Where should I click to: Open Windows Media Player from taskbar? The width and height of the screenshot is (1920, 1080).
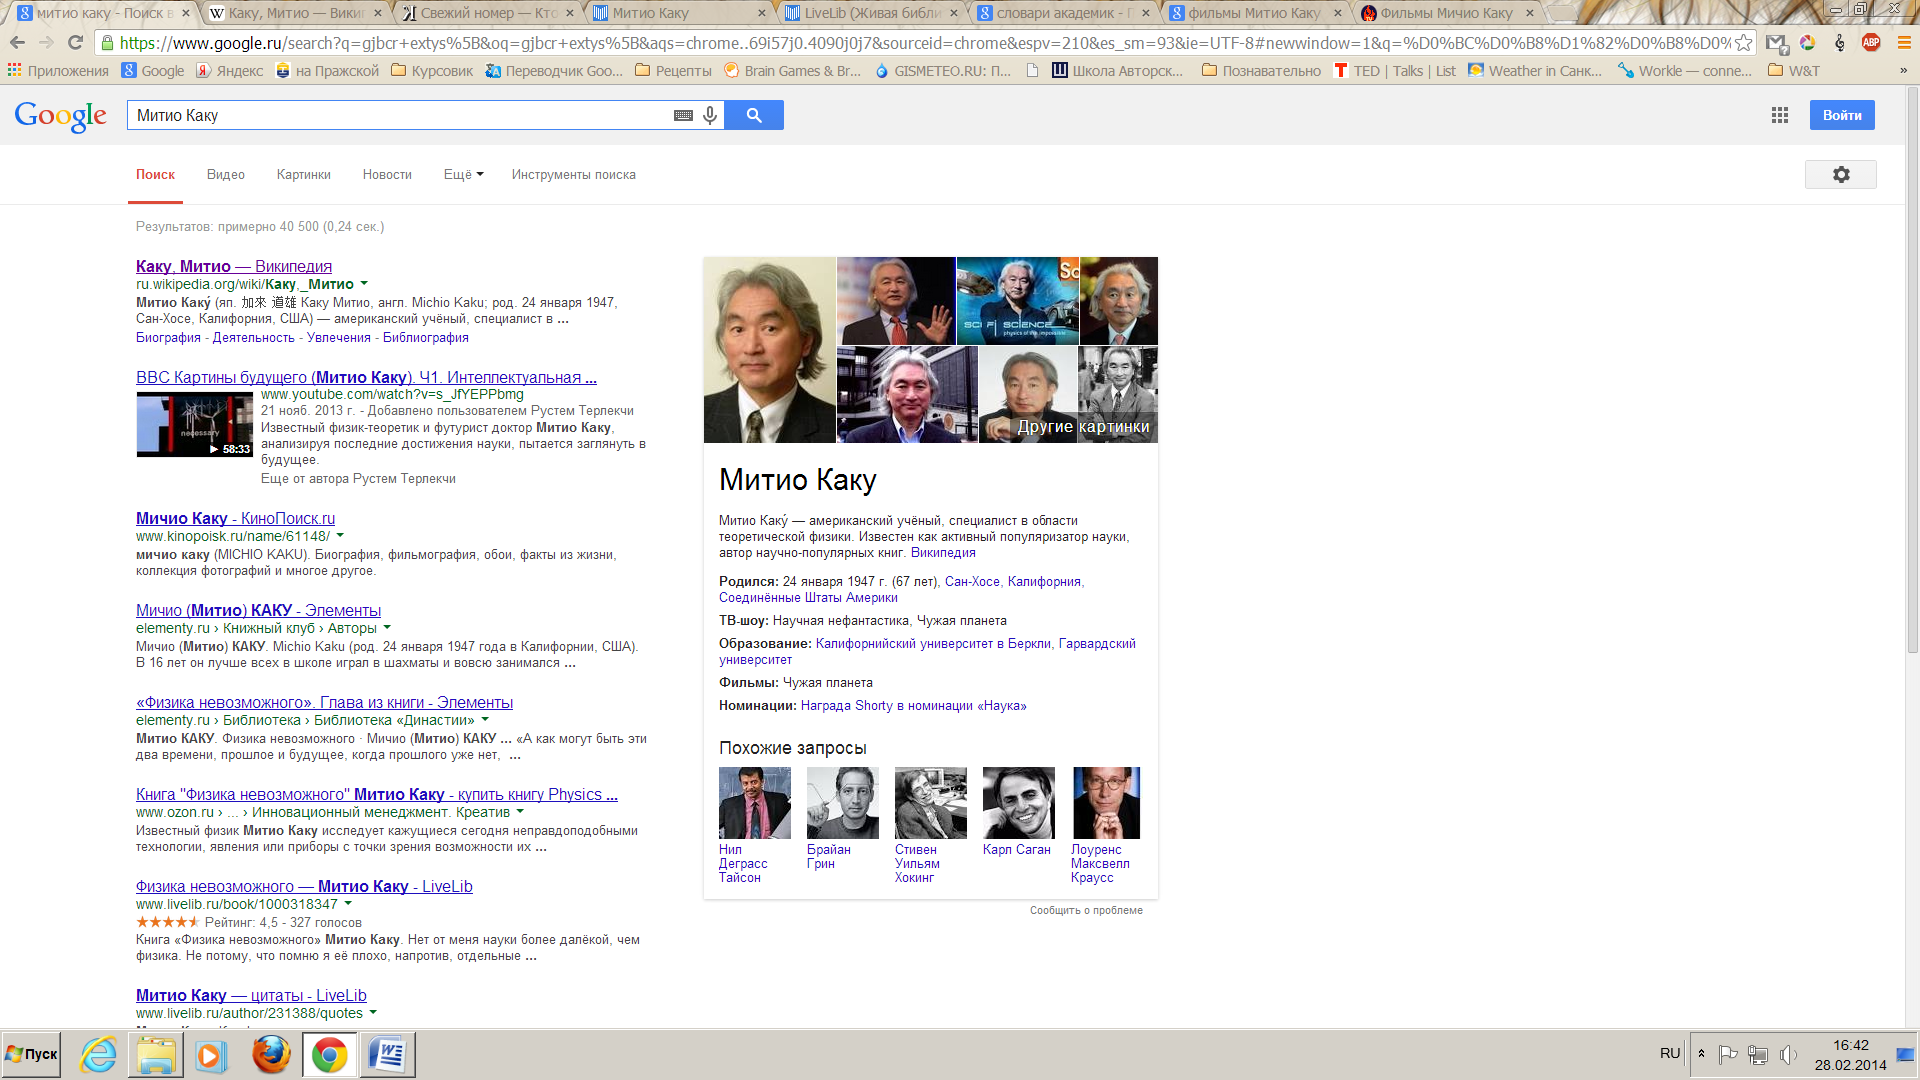[x=211, y=1054]
